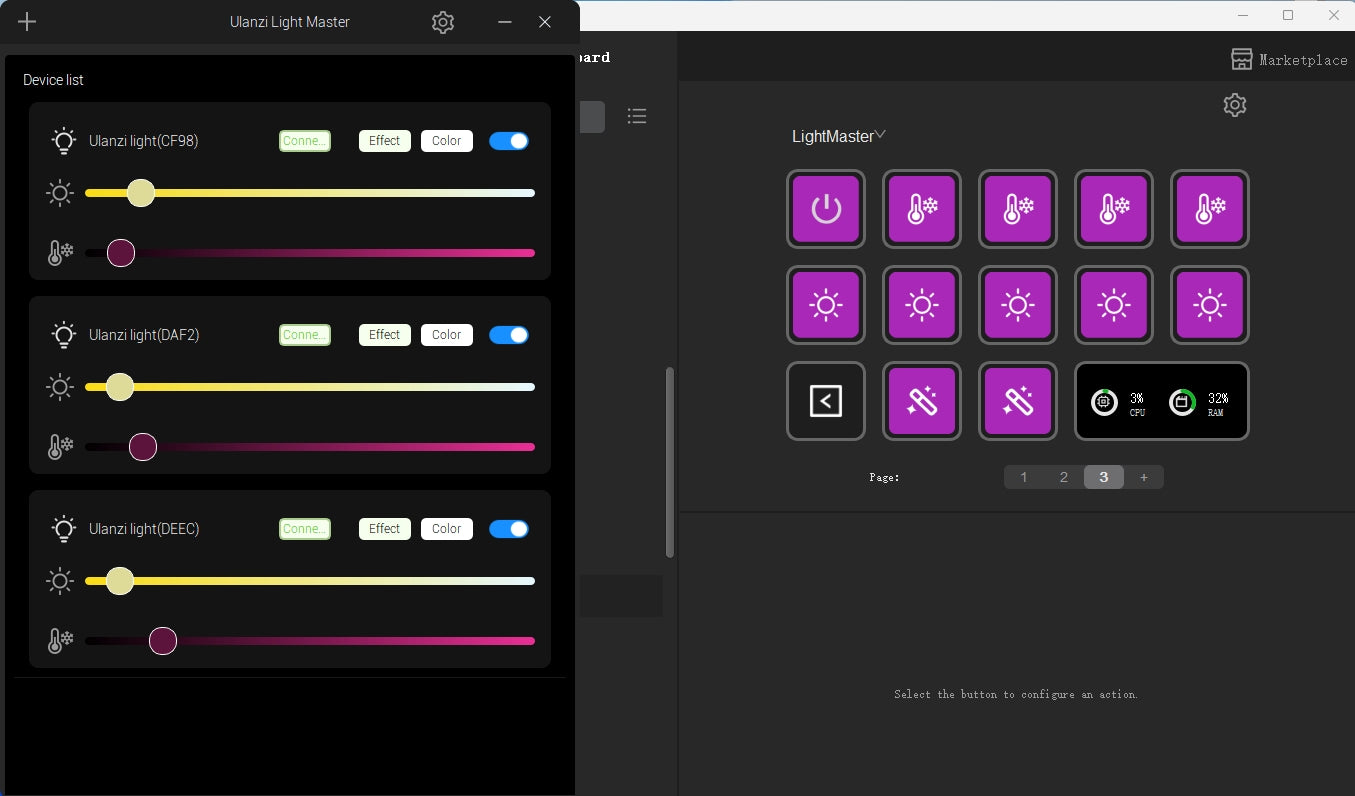This screenshot has width=1355, height=796.
Task: Click the plus icon to add a device
Action: point(27,22)
